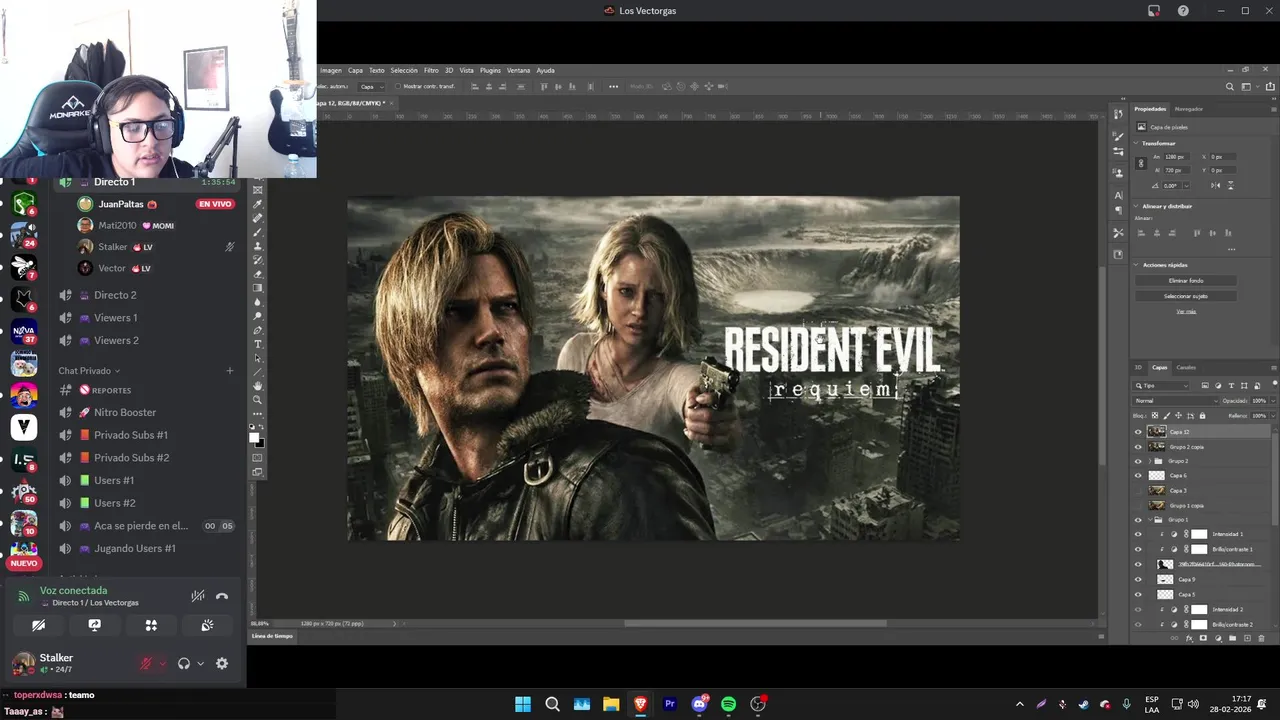Open the Nitro Booster channel
Screen dimensions: 1280x720
point(125,412)
